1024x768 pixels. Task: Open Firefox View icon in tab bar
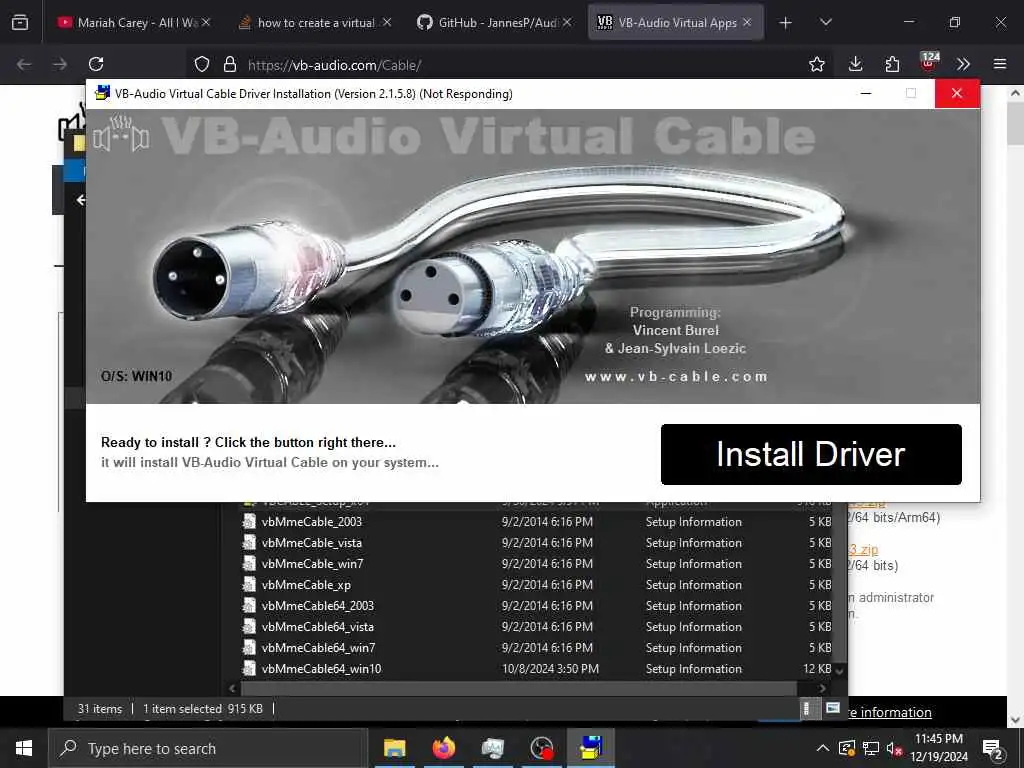click(x=20, y=22)
